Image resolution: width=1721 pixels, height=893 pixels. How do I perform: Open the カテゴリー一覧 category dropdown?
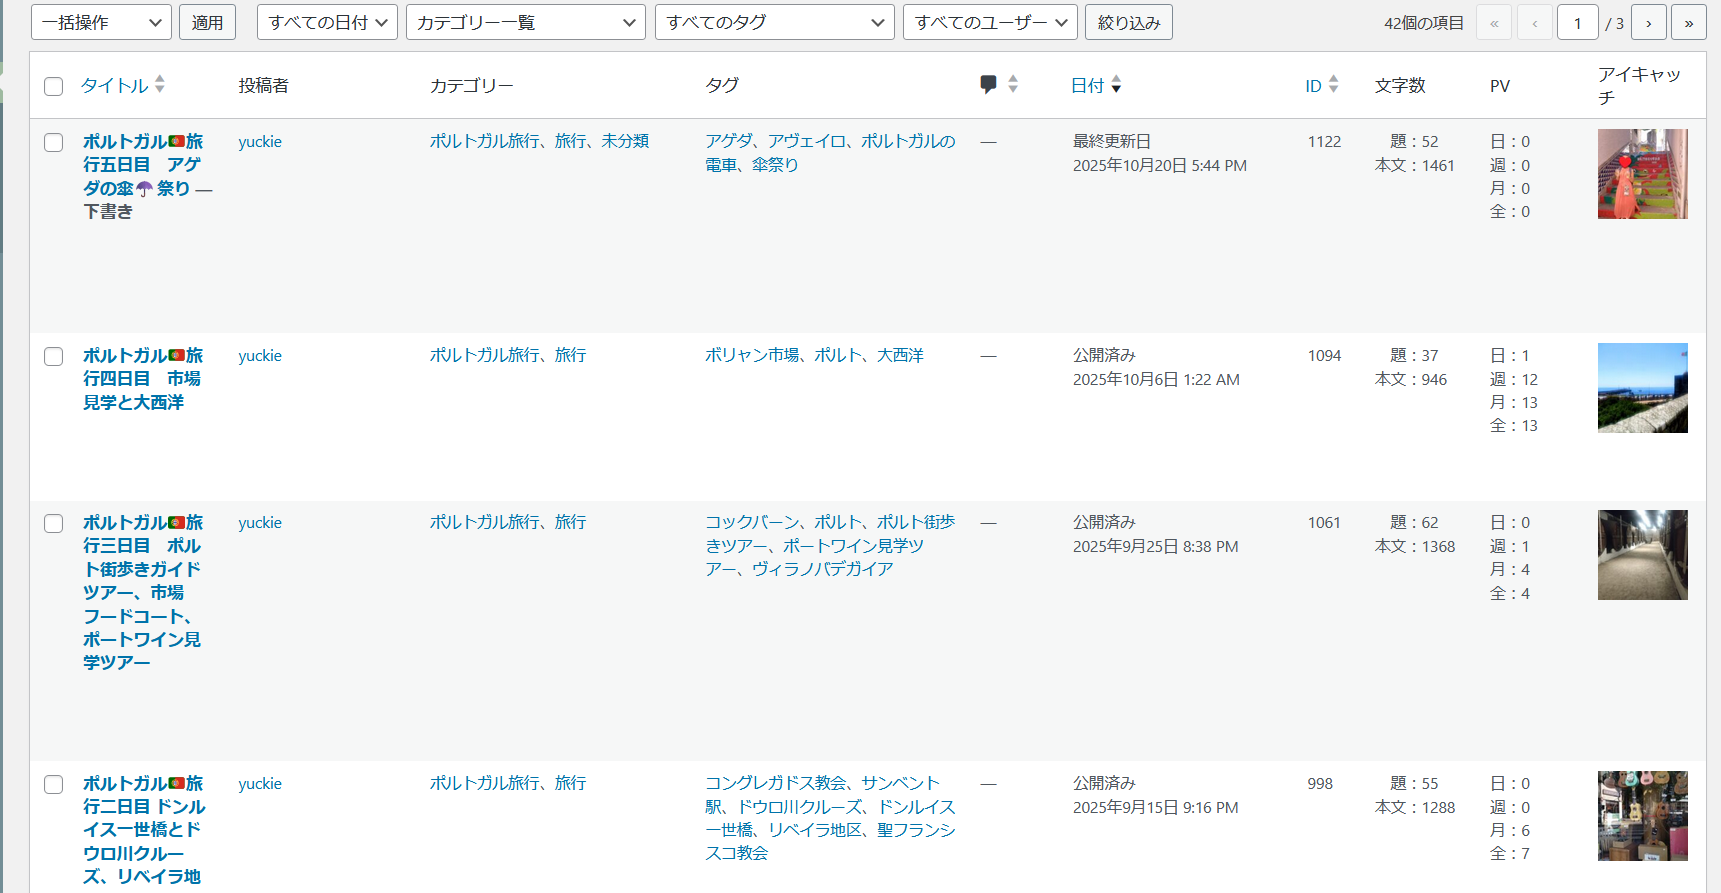click(525, 23)
